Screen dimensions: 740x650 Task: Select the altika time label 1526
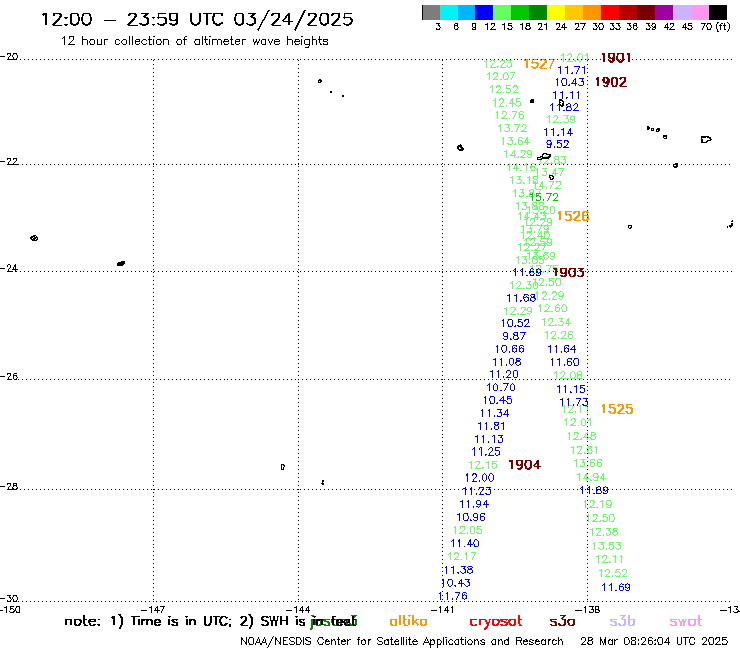pyautogui.click(x=573, y=216)
